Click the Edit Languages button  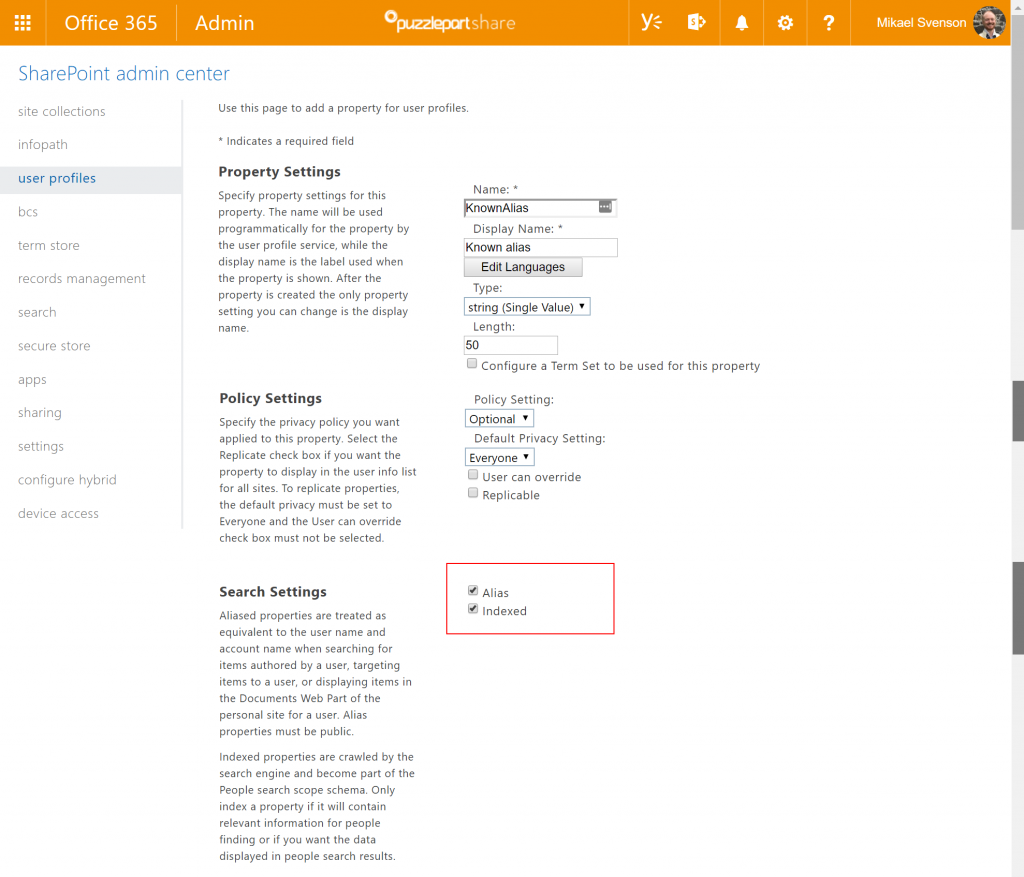[x=523, y=267]
